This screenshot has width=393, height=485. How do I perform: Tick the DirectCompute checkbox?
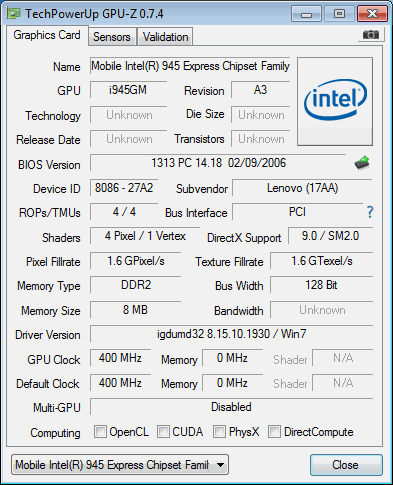[x=275, y=431]
